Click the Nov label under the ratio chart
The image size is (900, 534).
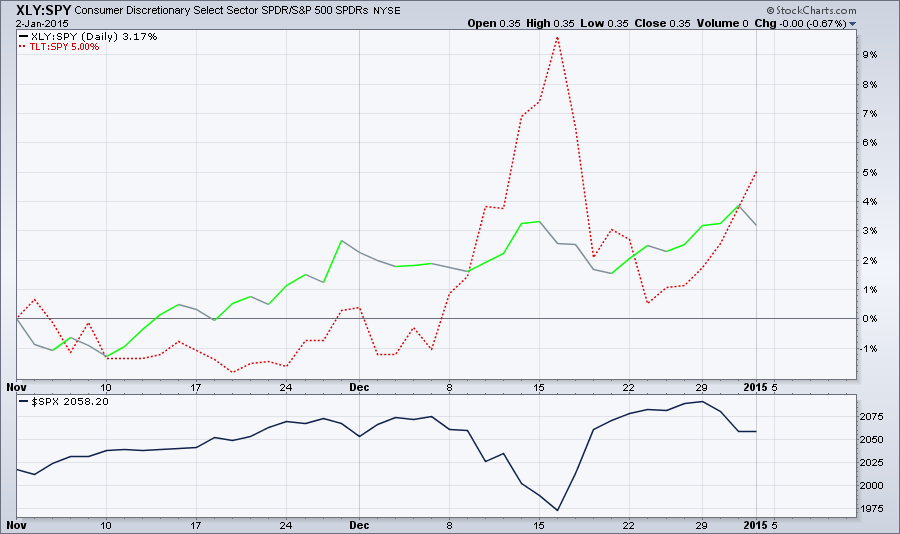tap(17, 388)
